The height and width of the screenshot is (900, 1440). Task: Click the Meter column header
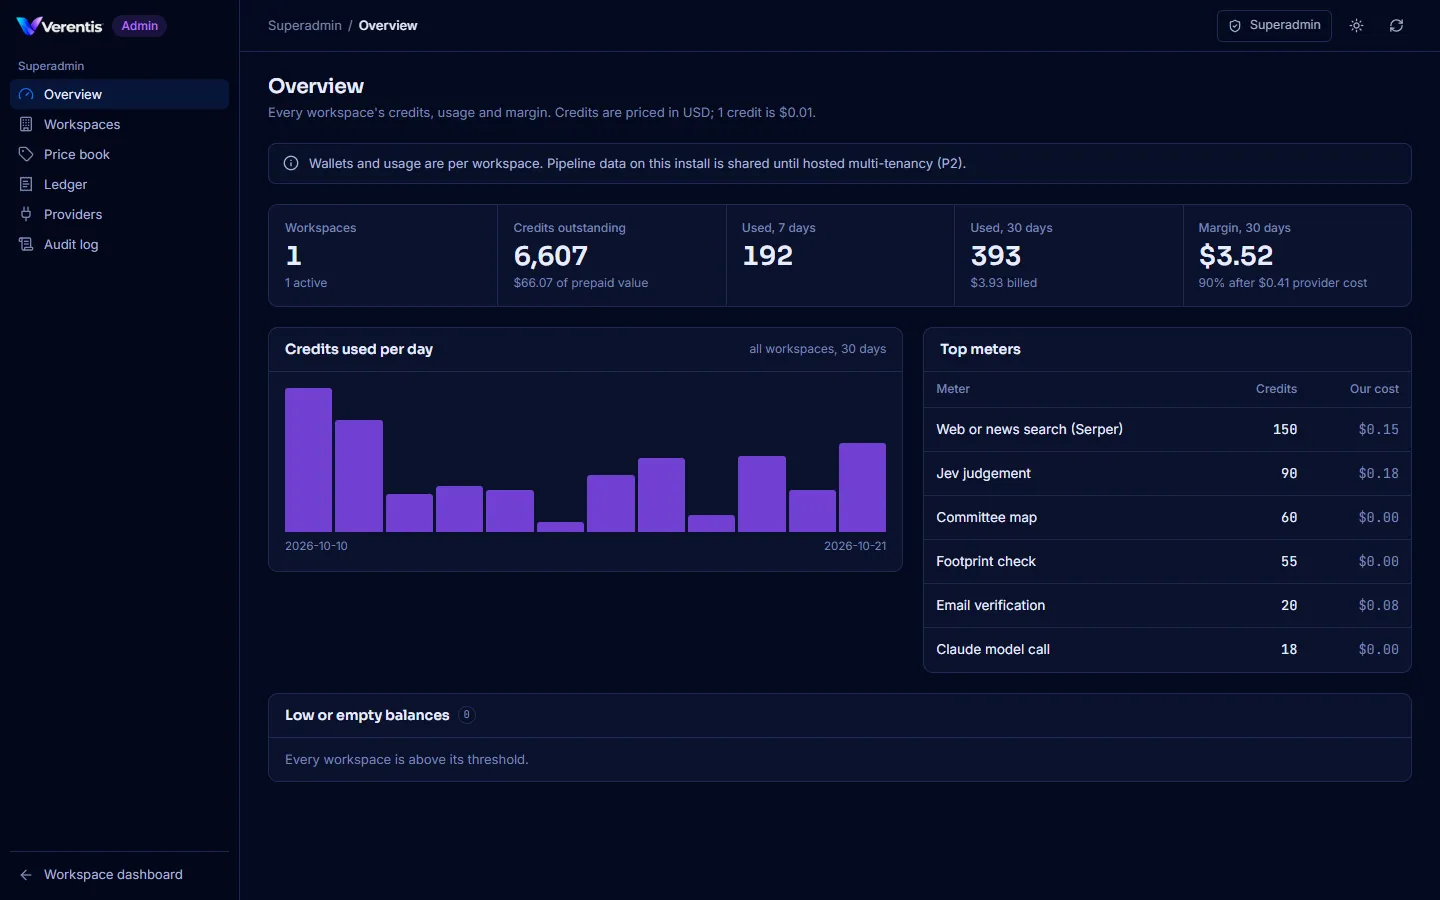953,389
